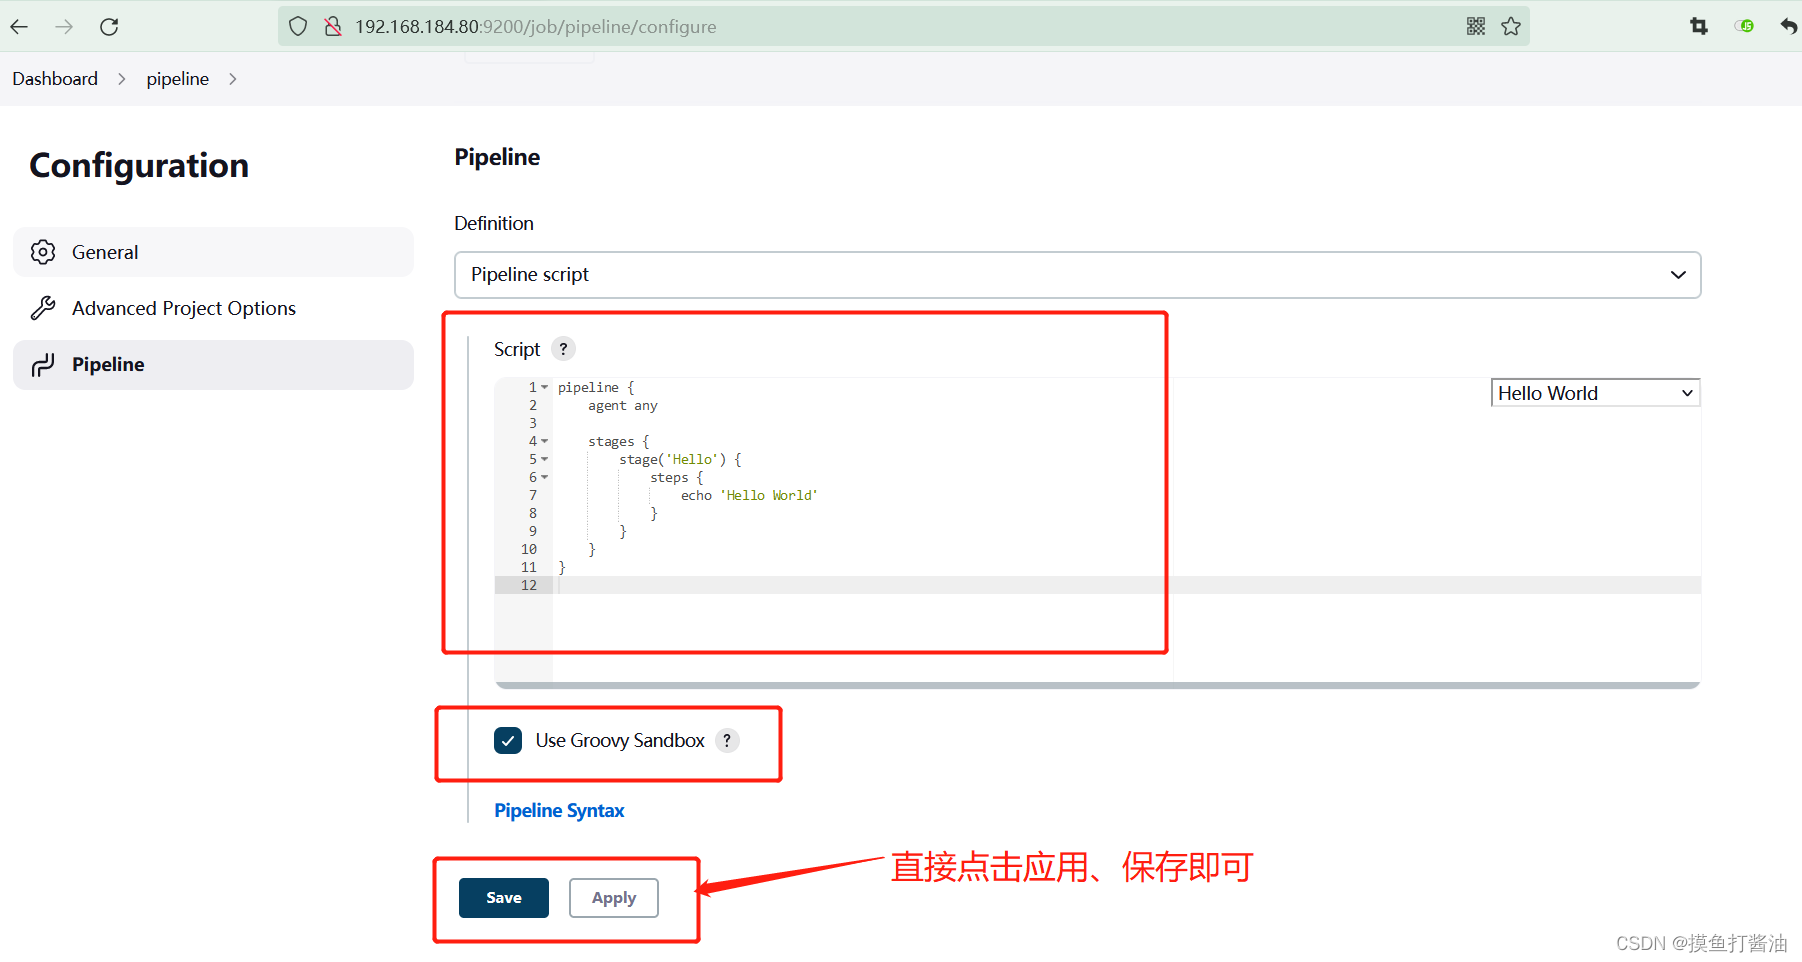Click line number 10 in gutter
Screen dimensions: 1802x962
[529, 549]
